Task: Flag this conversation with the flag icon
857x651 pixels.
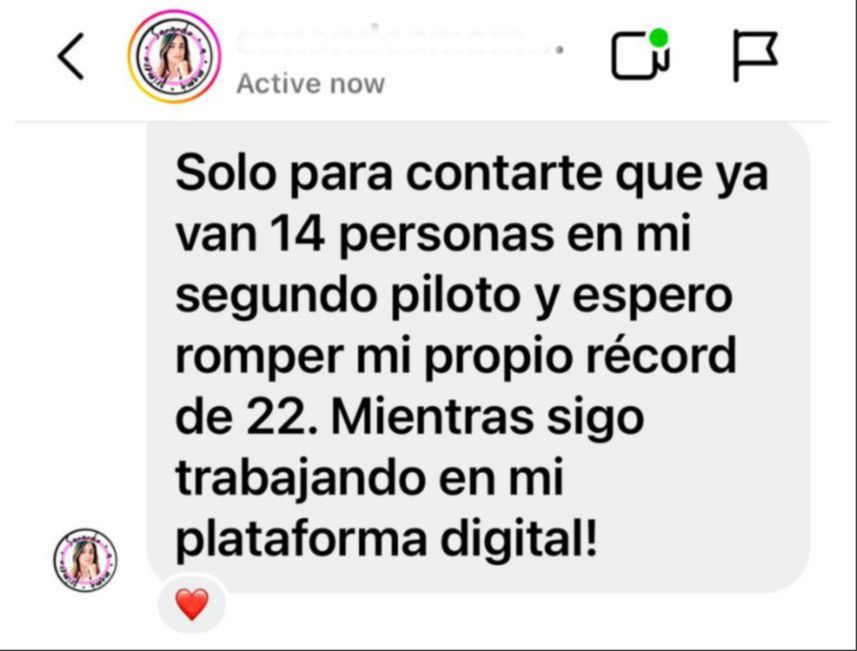Action: [x=755, y=55]
